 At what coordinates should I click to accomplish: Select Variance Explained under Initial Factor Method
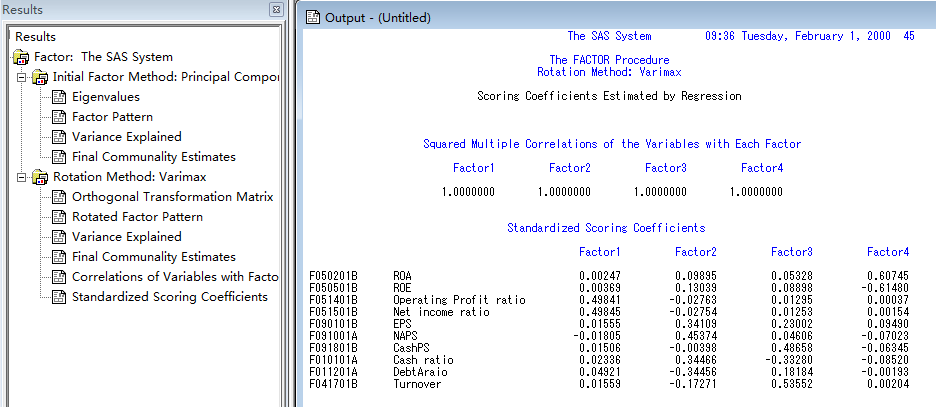pos(126,137)
